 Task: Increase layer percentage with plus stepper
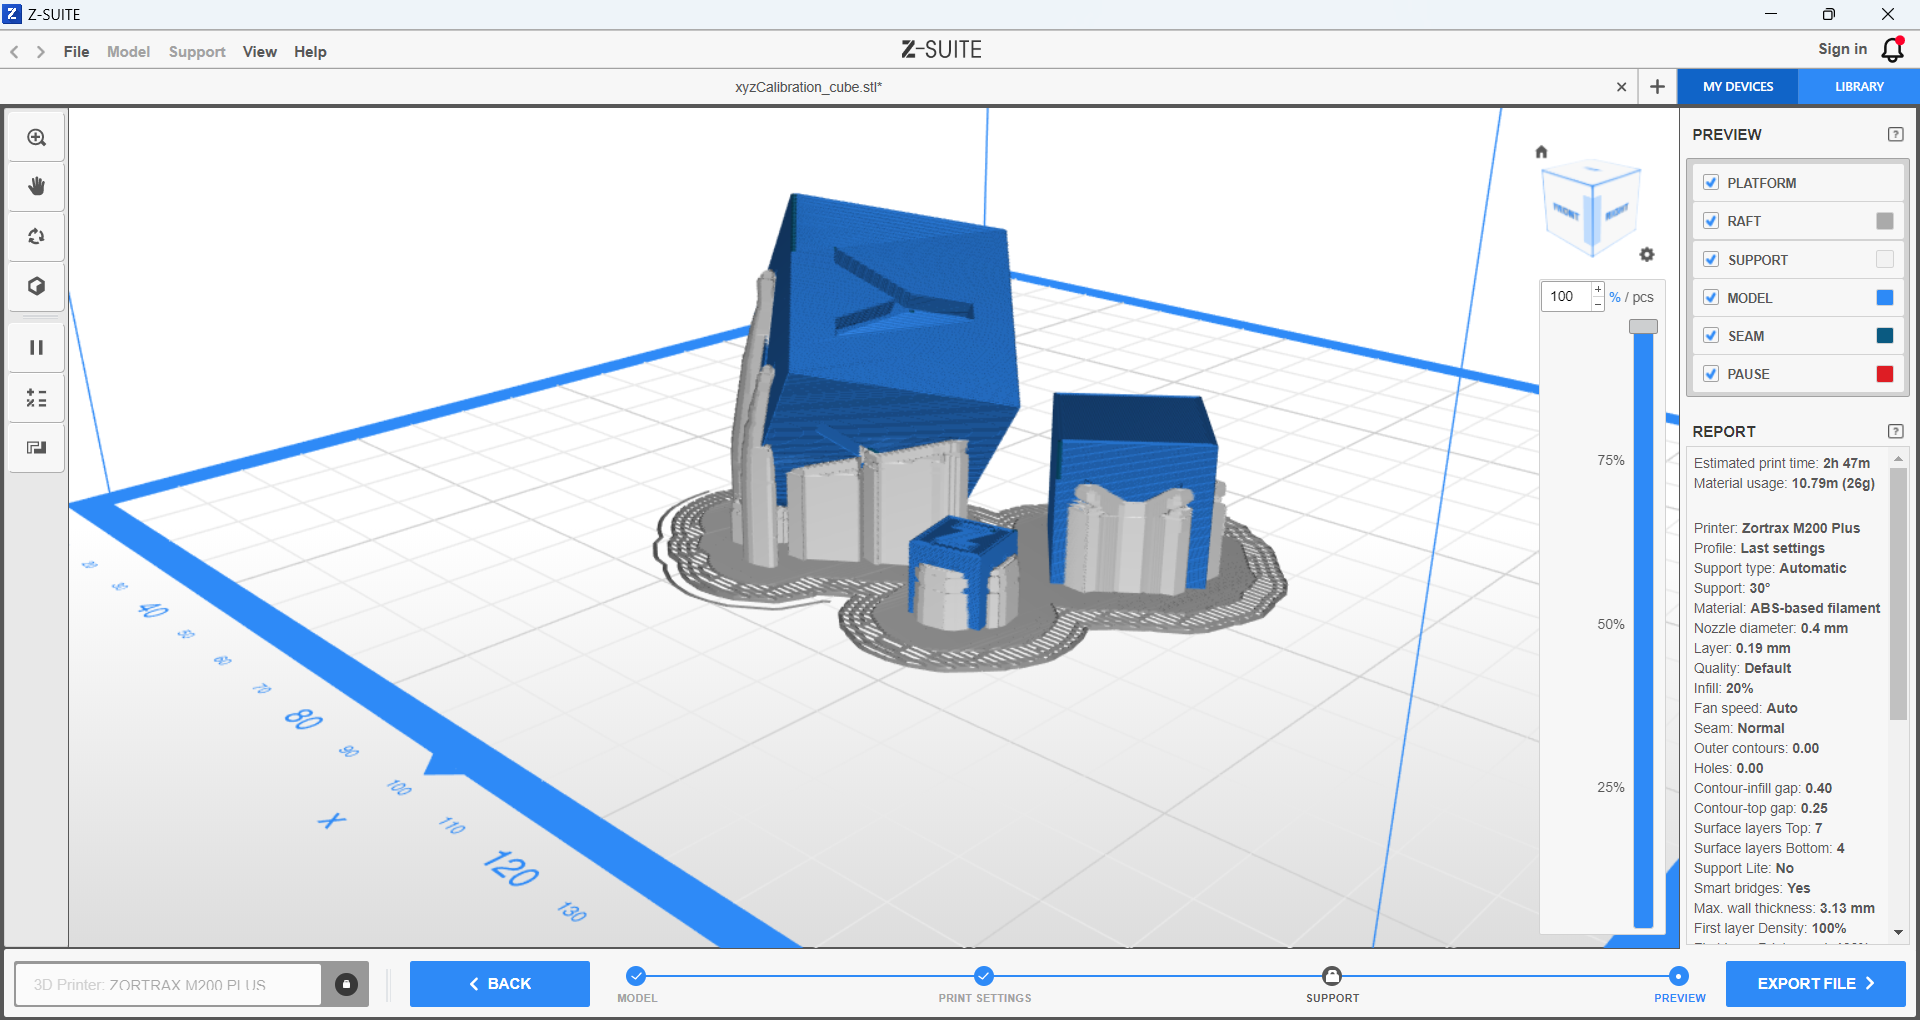pos(1598,290)
